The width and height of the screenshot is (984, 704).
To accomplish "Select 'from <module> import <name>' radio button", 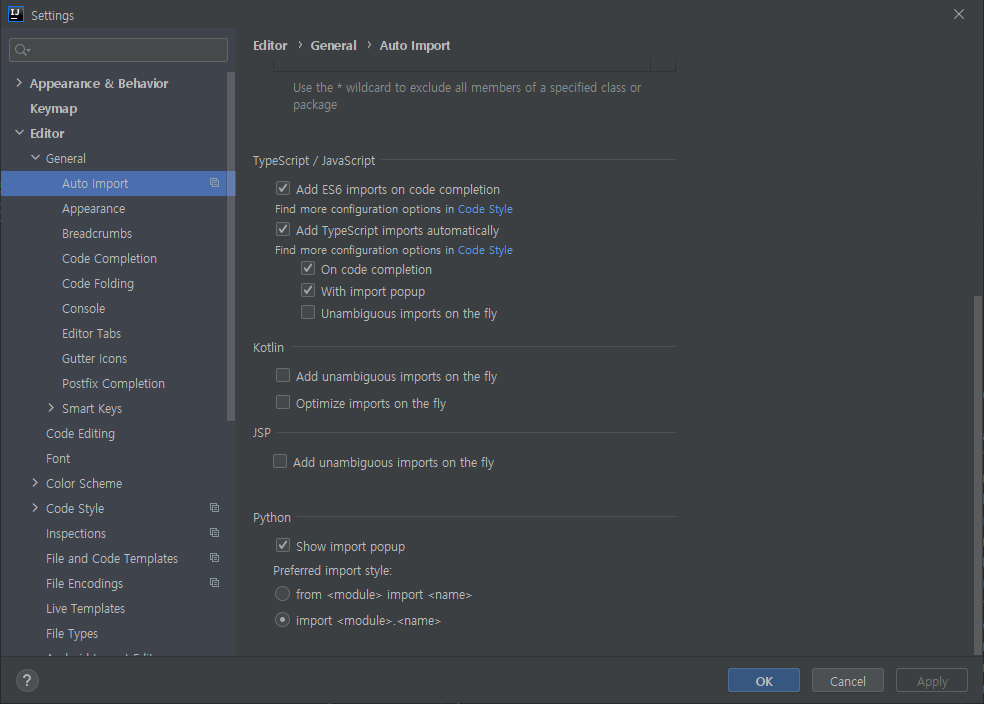I will (x=282, y=594).
